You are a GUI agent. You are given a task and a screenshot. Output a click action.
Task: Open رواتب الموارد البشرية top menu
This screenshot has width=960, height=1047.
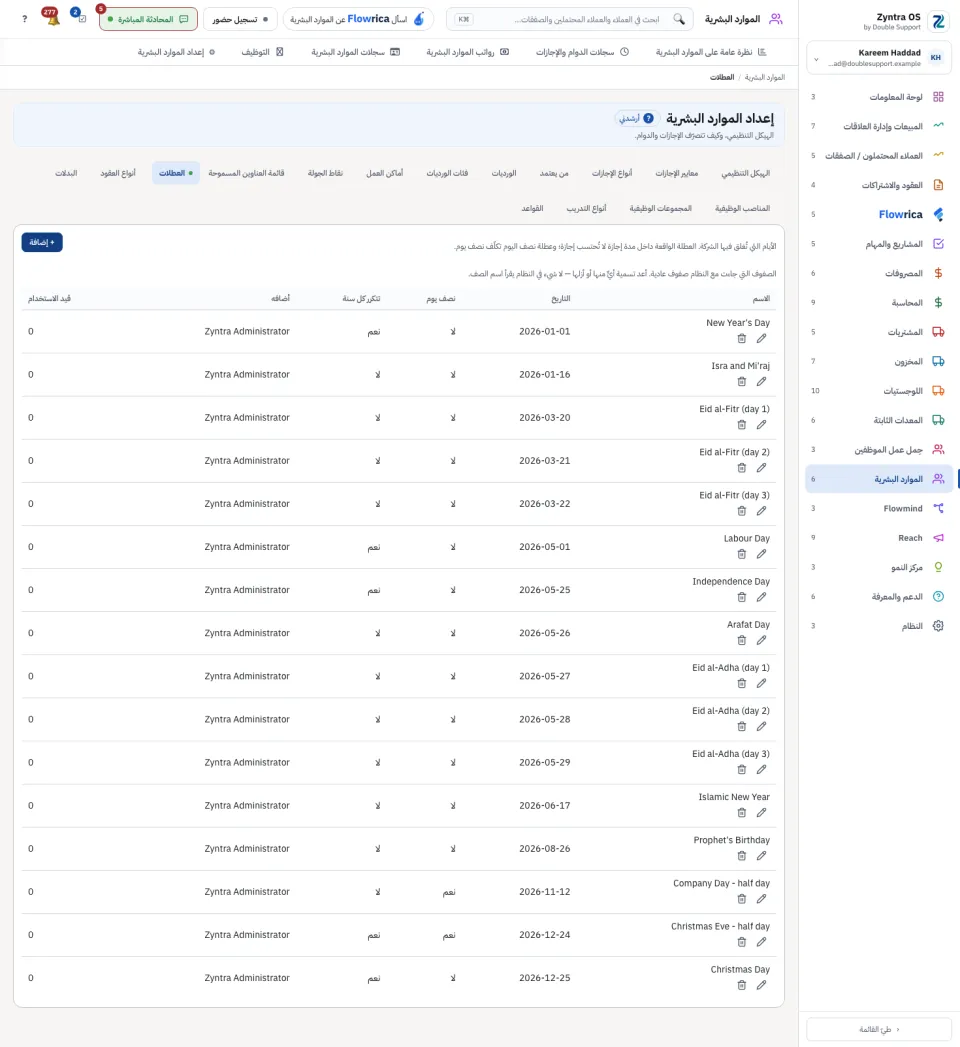[x=467, y=52]
